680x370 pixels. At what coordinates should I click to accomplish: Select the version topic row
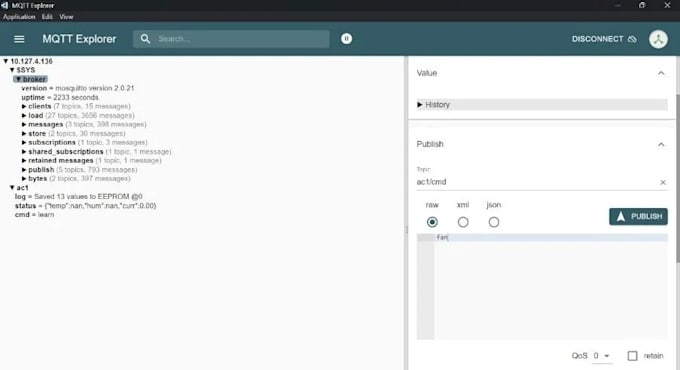click(78, 88)
